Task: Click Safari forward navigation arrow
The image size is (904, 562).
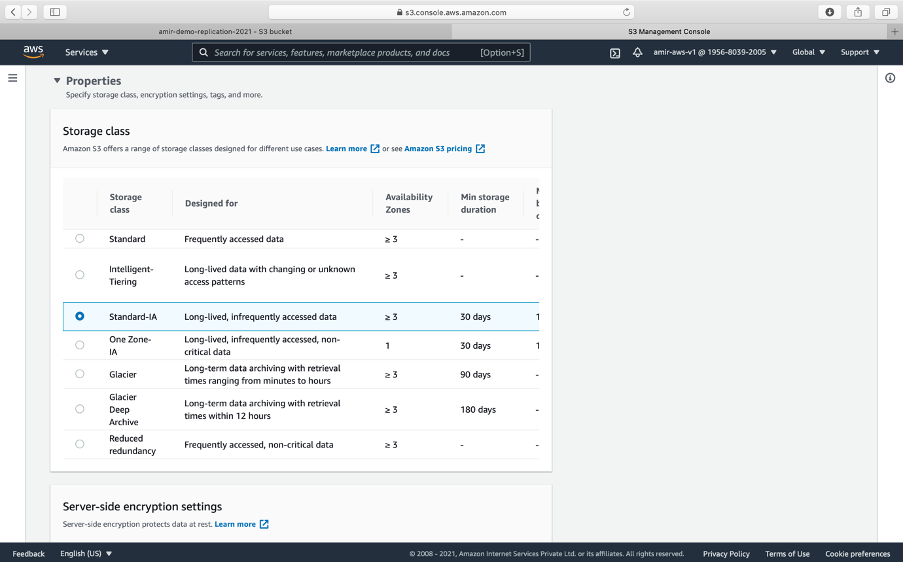Action: 29,12
